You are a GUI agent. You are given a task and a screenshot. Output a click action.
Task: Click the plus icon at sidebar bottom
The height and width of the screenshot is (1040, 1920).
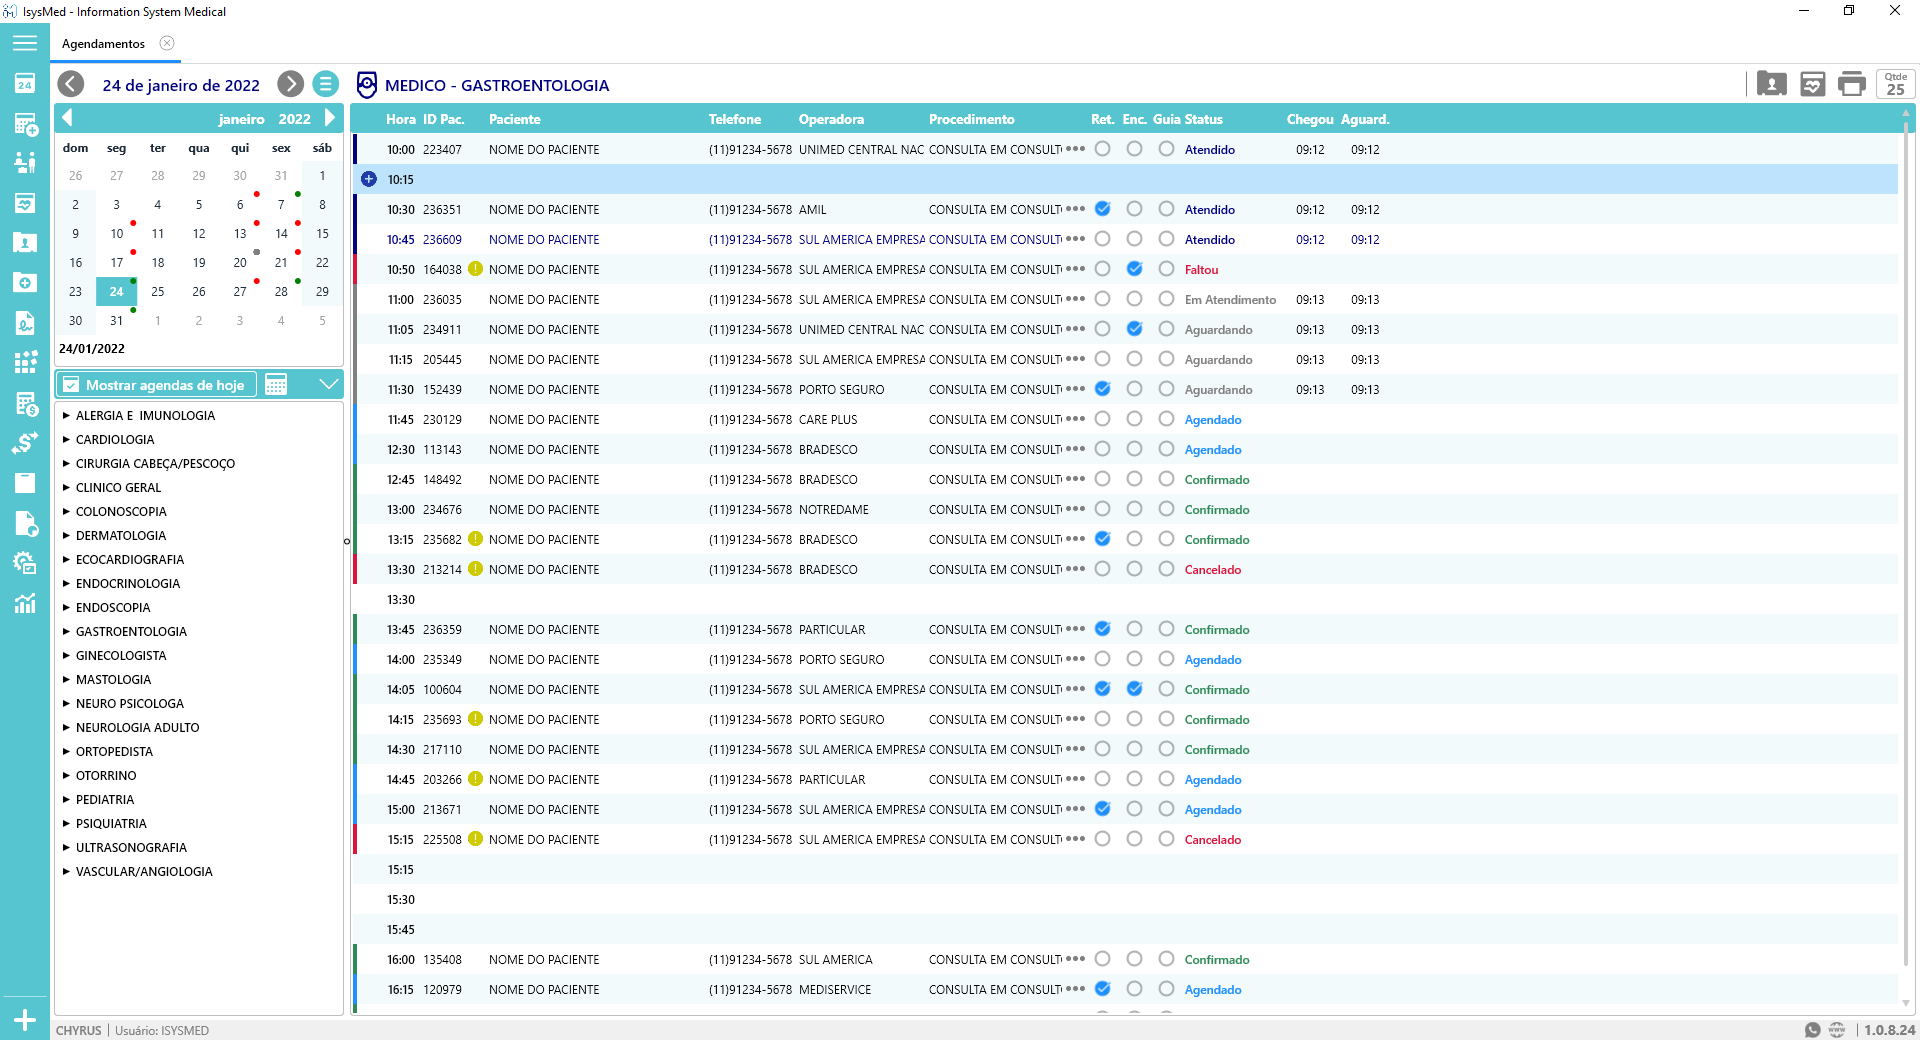(25, 1020)
